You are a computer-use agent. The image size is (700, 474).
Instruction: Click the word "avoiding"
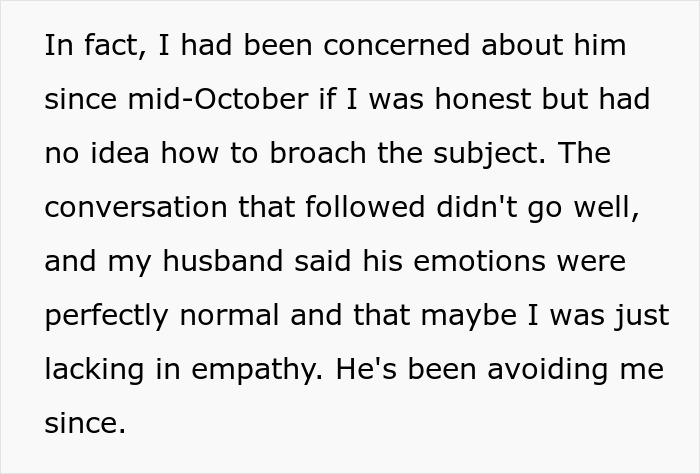tap(547, 371)
